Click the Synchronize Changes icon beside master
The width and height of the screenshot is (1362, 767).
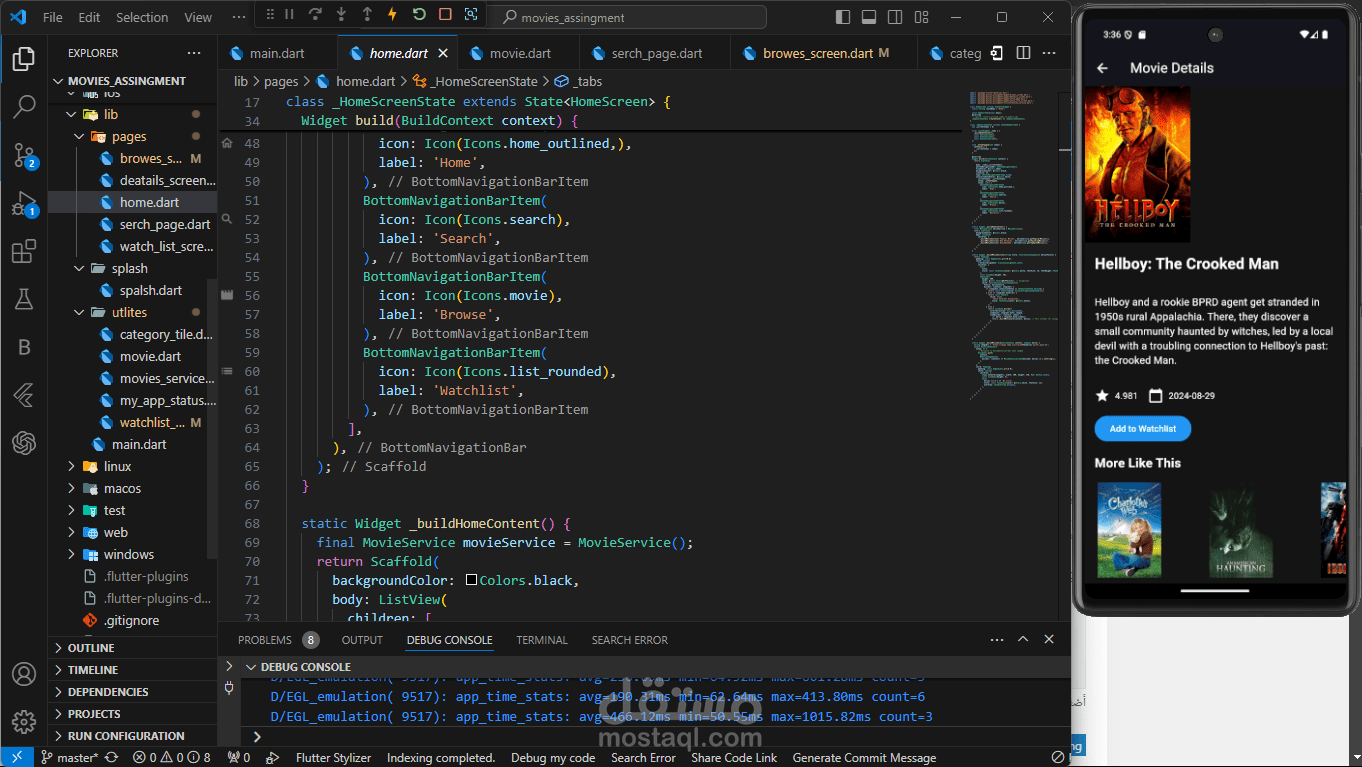tap(111, 758)
